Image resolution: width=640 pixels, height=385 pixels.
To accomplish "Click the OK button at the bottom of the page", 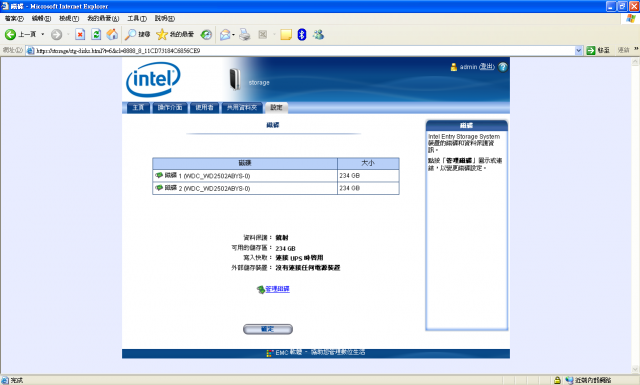I will (x=268, y=329).
